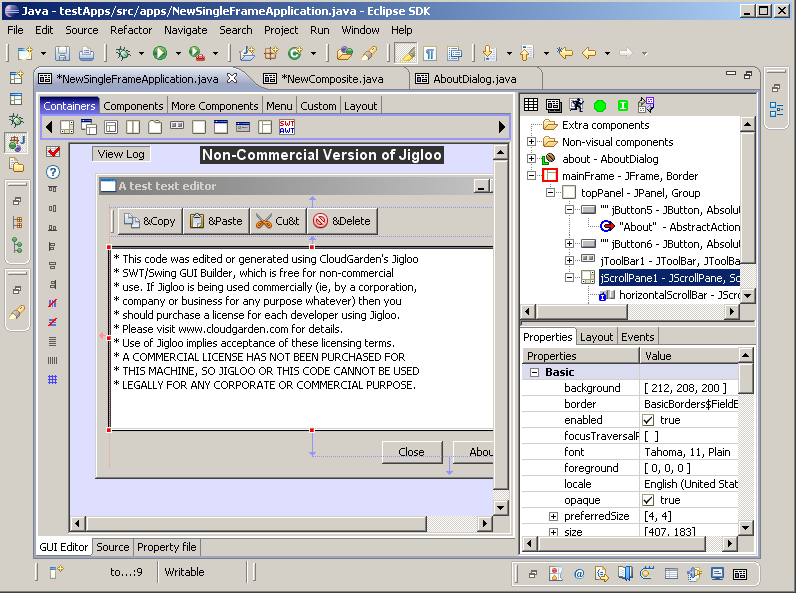Collapse the mainFrame JFrame tree node
Viewport: 796px width, 594px height.
click(532, 176)
